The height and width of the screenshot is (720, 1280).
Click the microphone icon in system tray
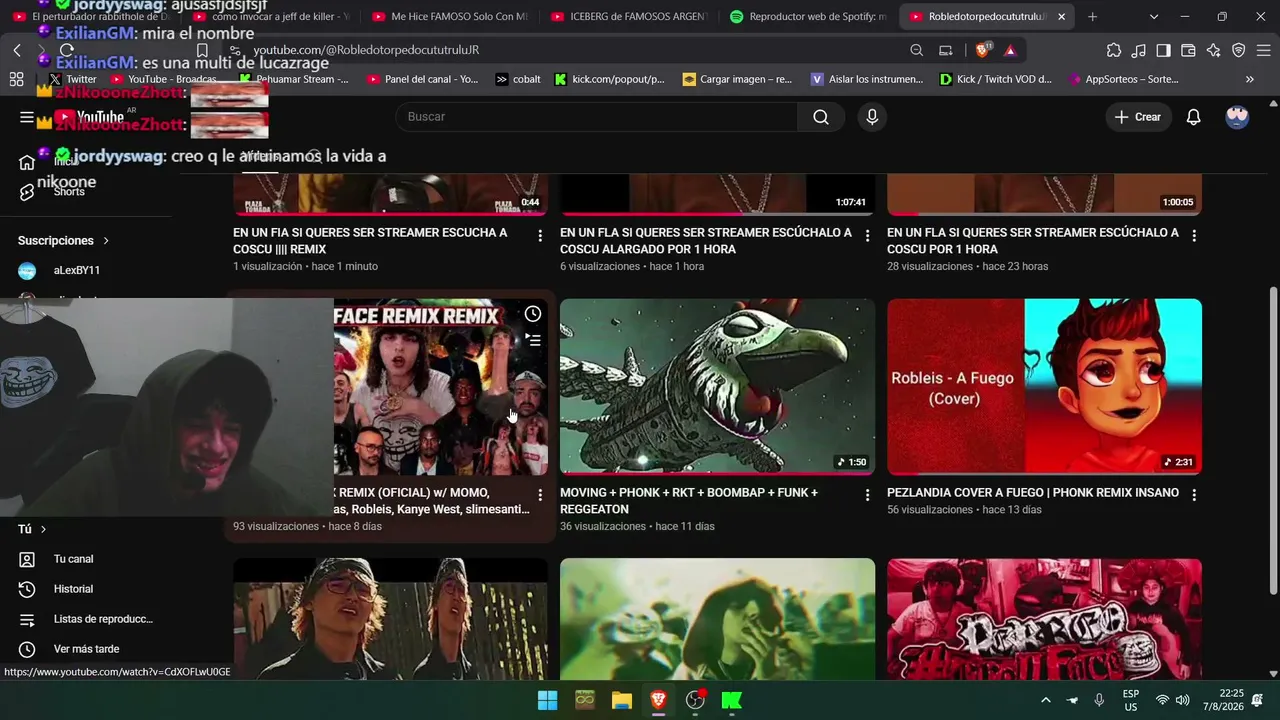pos(1099,700)
